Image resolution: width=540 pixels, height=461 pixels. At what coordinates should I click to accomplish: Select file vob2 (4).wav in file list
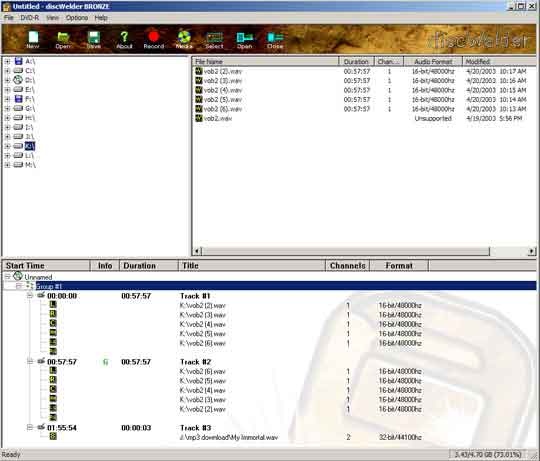(x=223, y=90)
